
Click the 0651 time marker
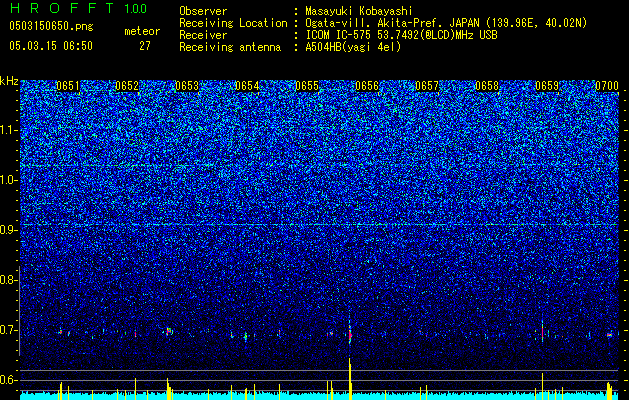(x=68, y=86)
